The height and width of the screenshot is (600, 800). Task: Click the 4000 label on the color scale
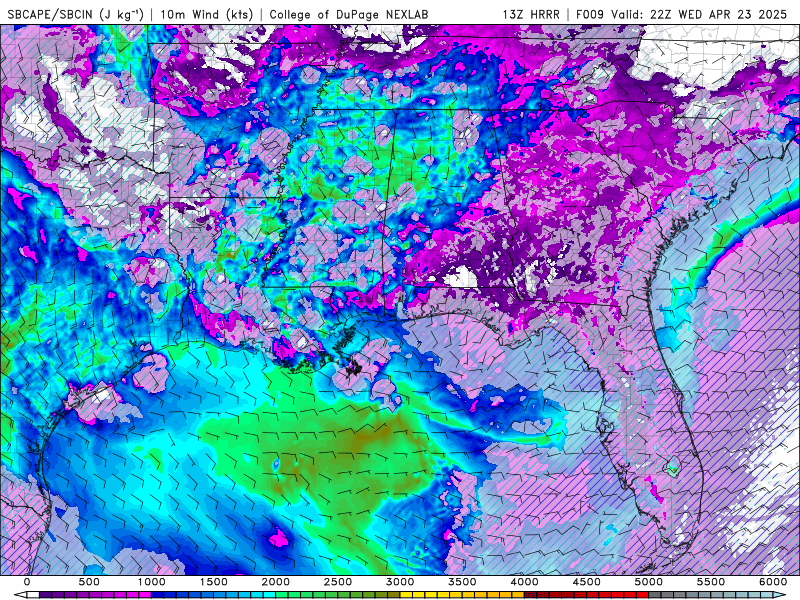click(x=524, y=582)
